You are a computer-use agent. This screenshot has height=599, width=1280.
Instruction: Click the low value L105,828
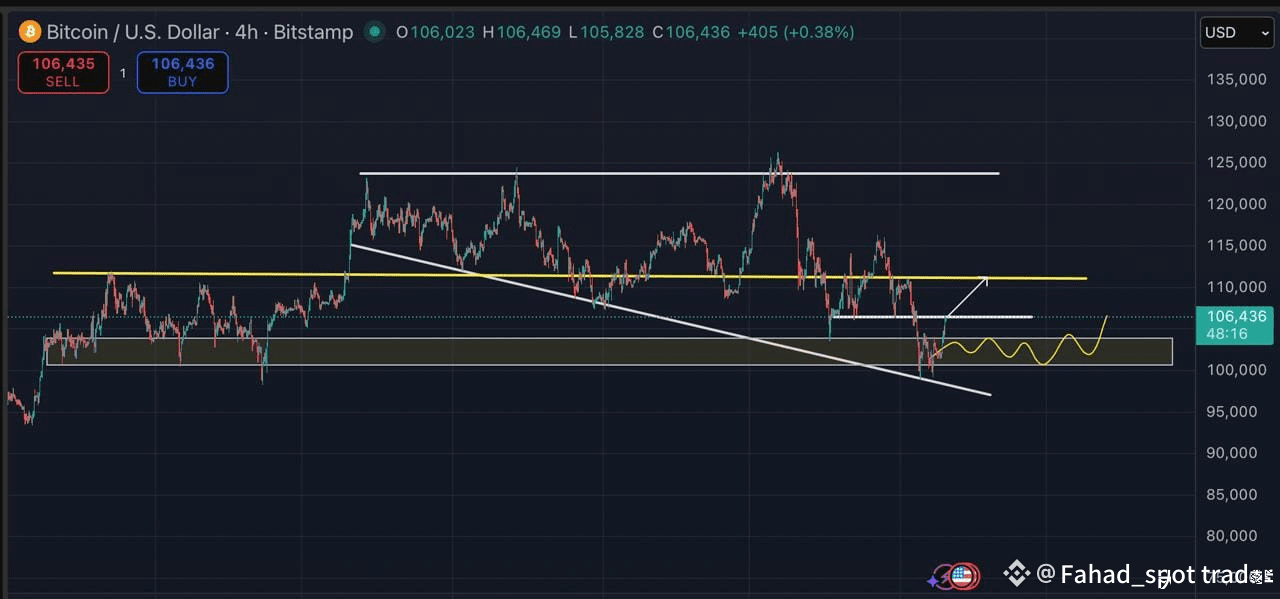pyautogui.click(x=605, y=32)
